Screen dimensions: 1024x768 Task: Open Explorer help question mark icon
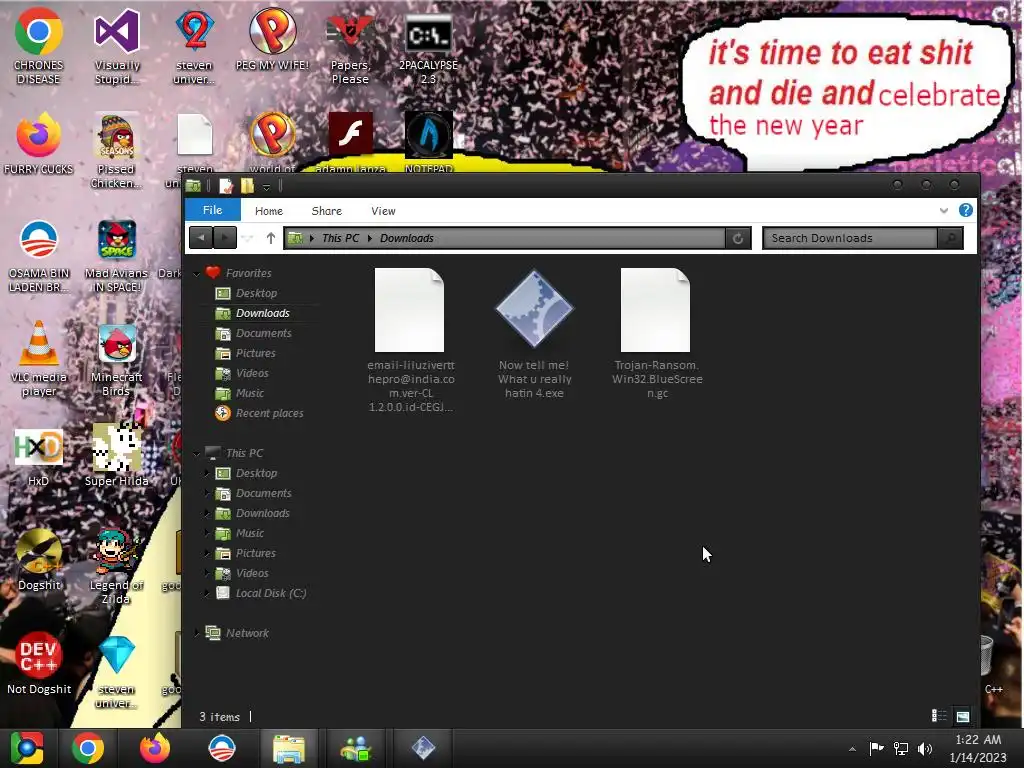(x=965, y=210)
